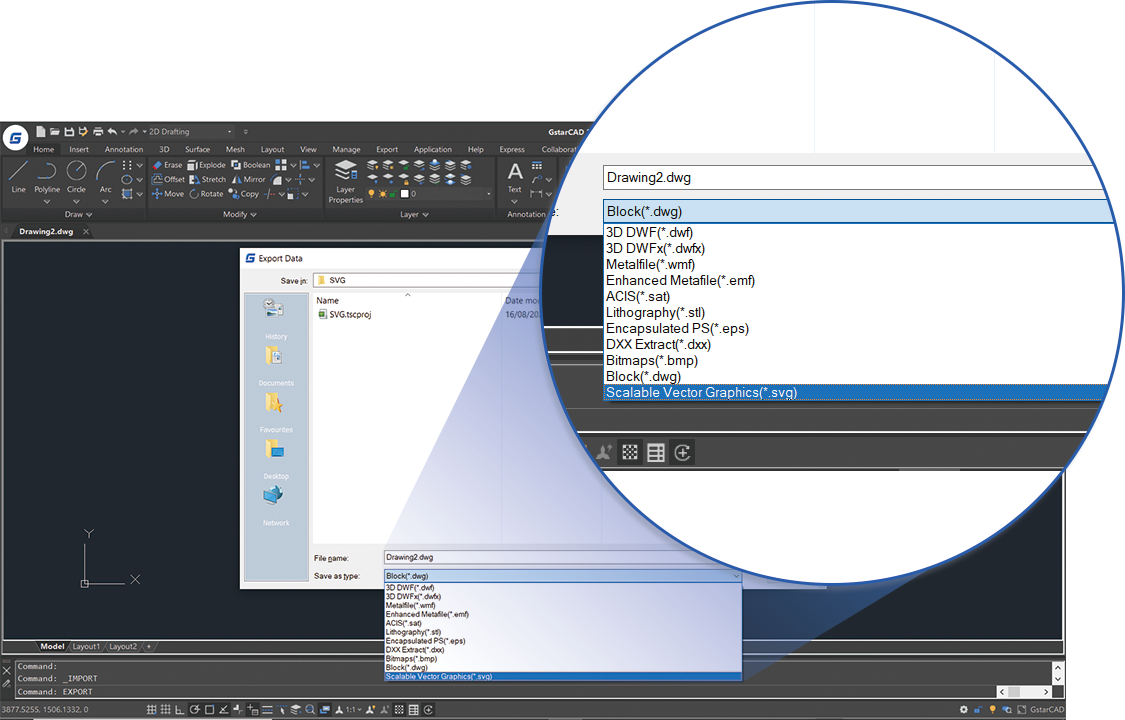The width and height of the screenshot is (1125, 720).
Task: Click the command line horizontal scrollbar thumb
Action: tap(1014, 692)
